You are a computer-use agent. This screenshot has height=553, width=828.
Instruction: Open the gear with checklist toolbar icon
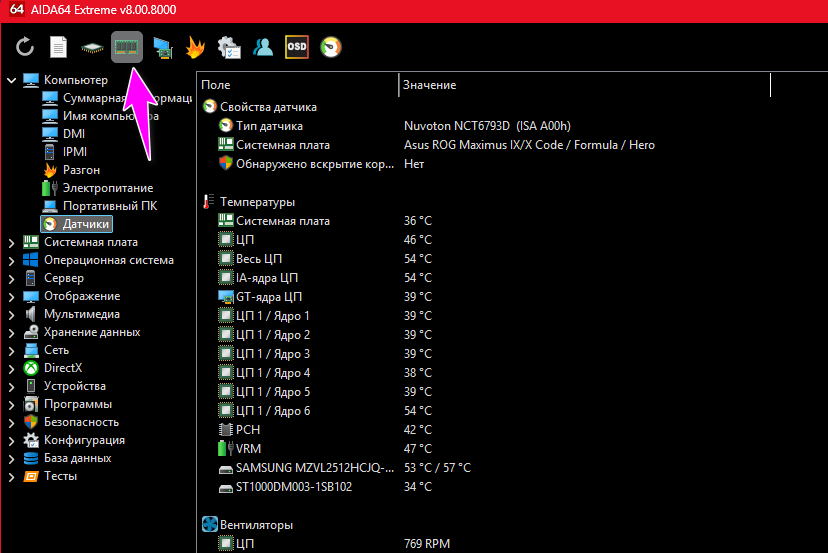229,47
